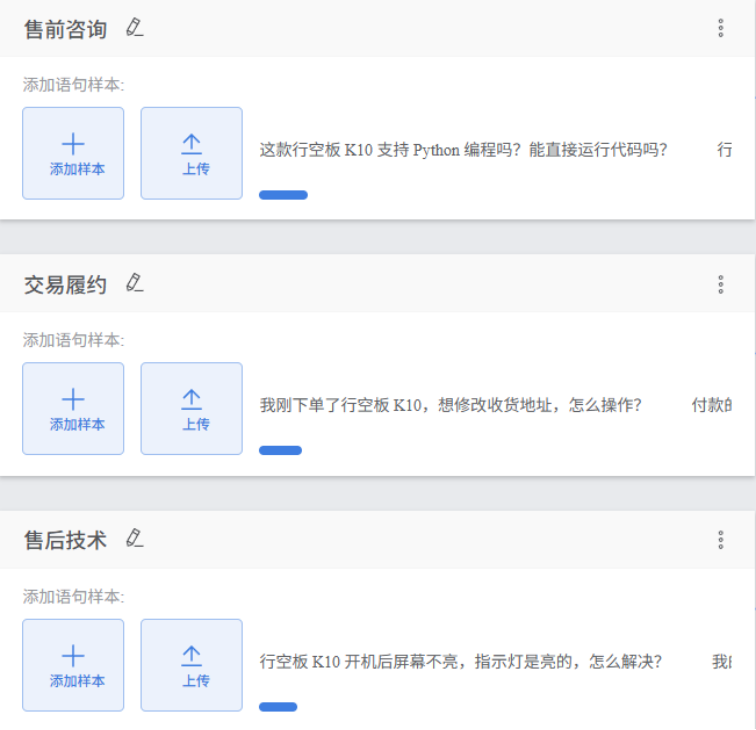Image resolution: width=756 pixels, height=730 pixels.
Task: Click the upload button in the 售后技术 section
Action: (191, 665)
